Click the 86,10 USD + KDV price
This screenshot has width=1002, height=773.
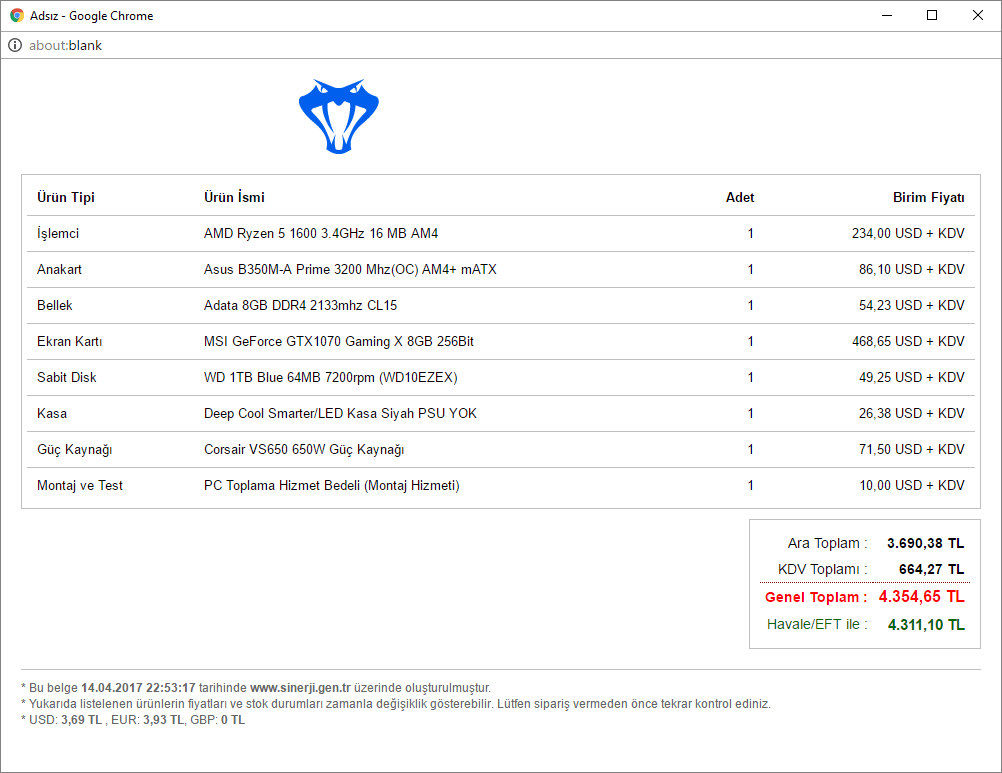pyautogui.click(x=912, y=270)
